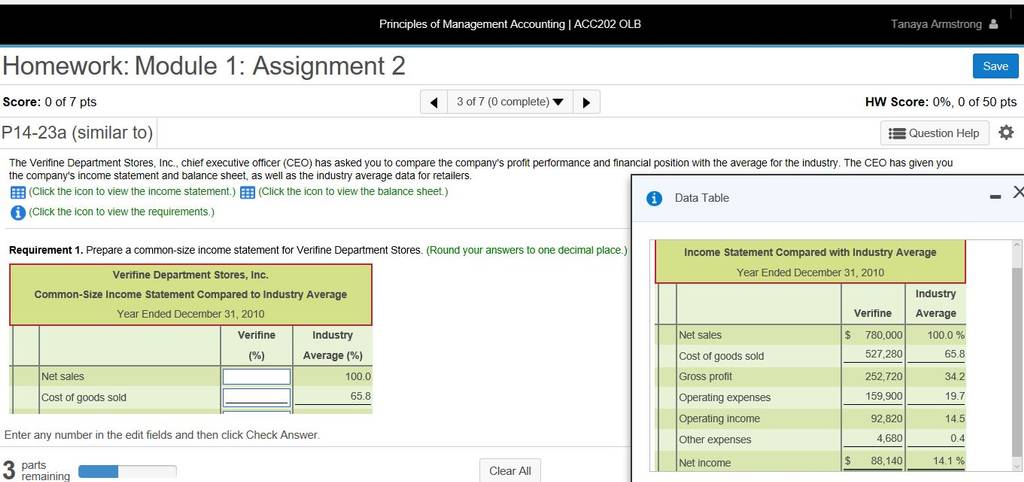The height and width of the screenshot is (482, 1024).
Task: Click user profile icon next to Tanaya Armstrong
Action: tap(993, 24)
